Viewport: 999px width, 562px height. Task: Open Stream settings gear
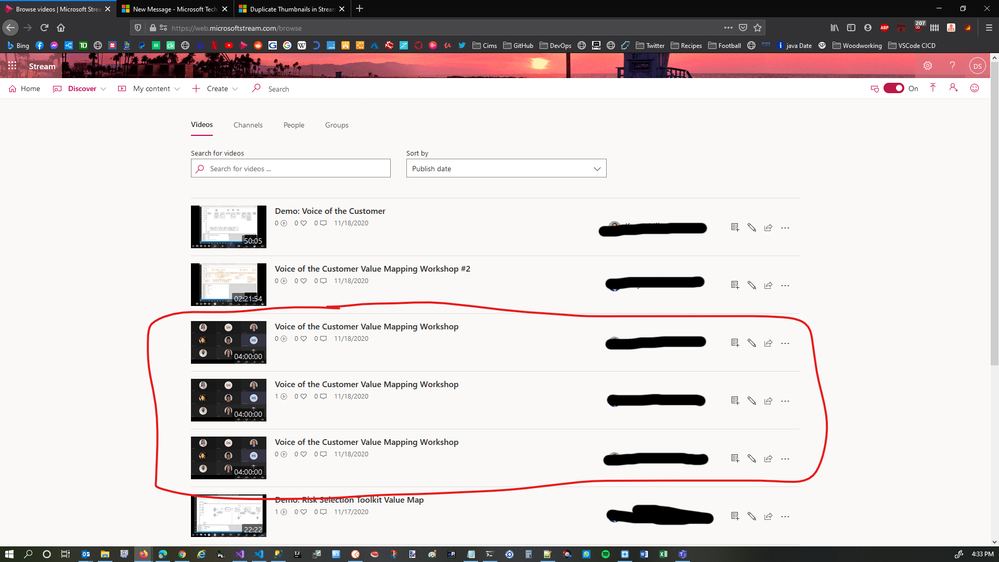928,66
